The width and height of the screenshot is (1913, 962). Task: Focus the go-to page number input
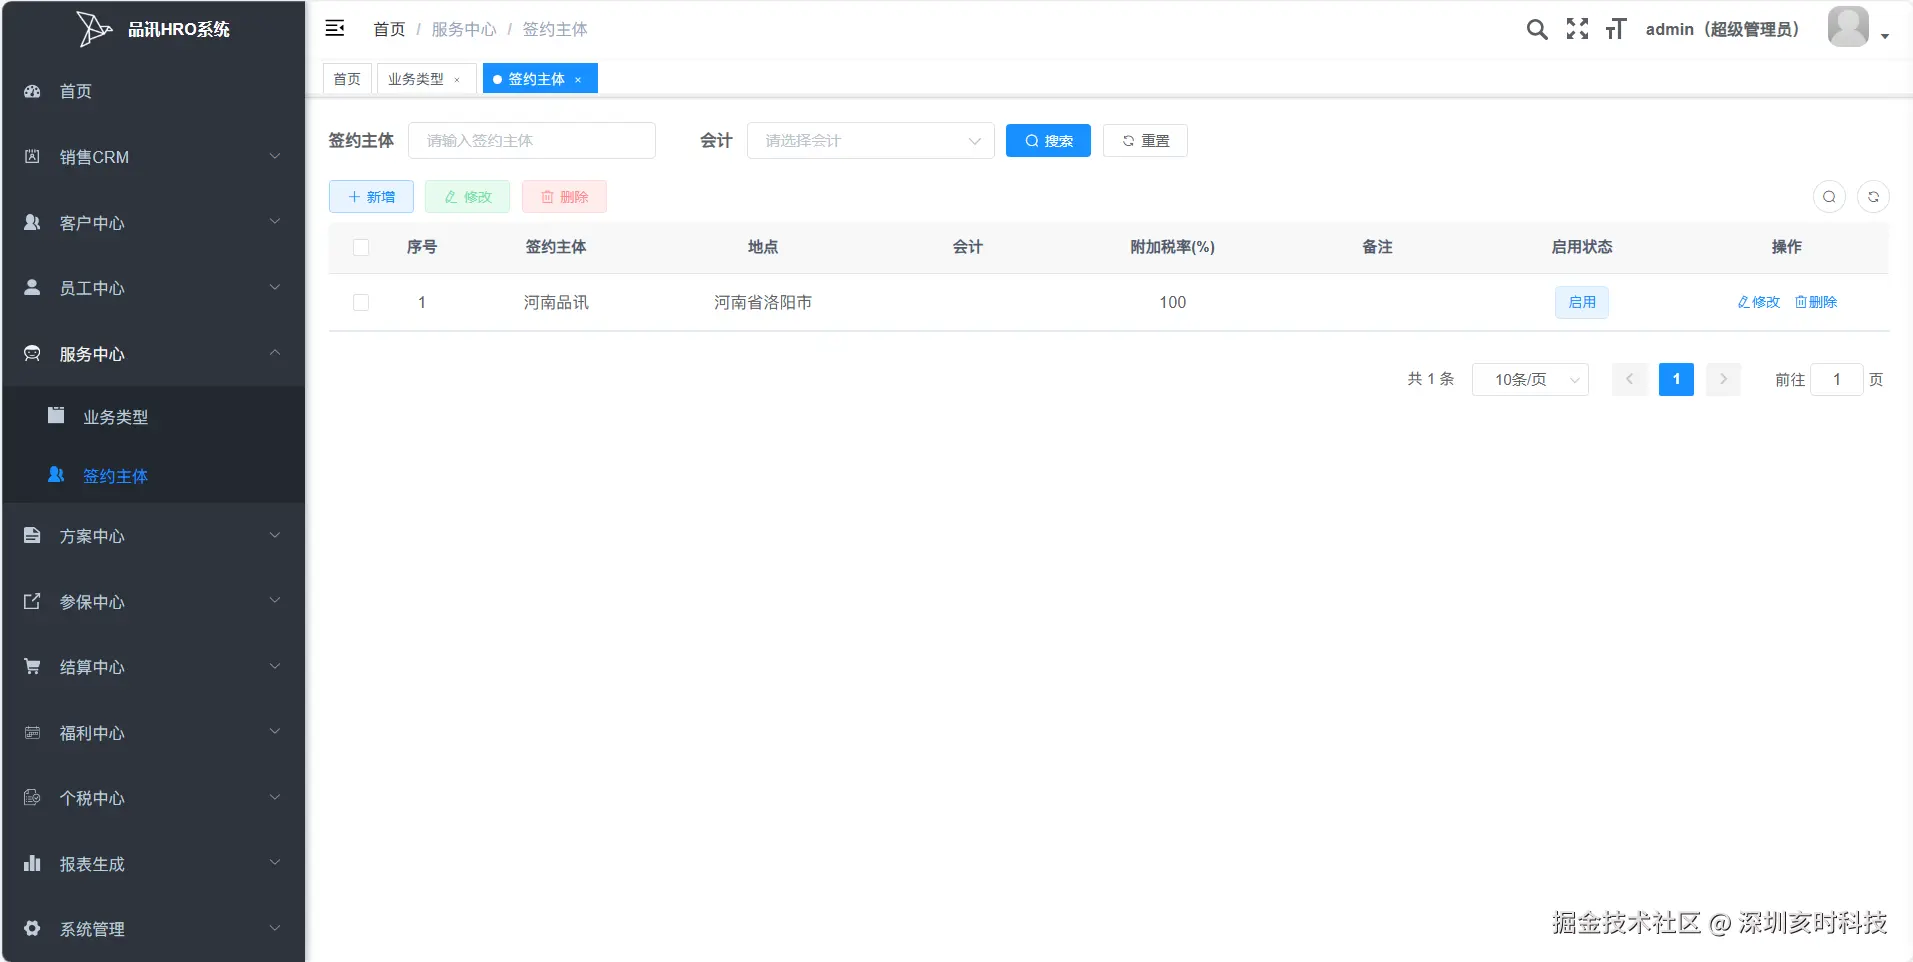pos(1837,379)
